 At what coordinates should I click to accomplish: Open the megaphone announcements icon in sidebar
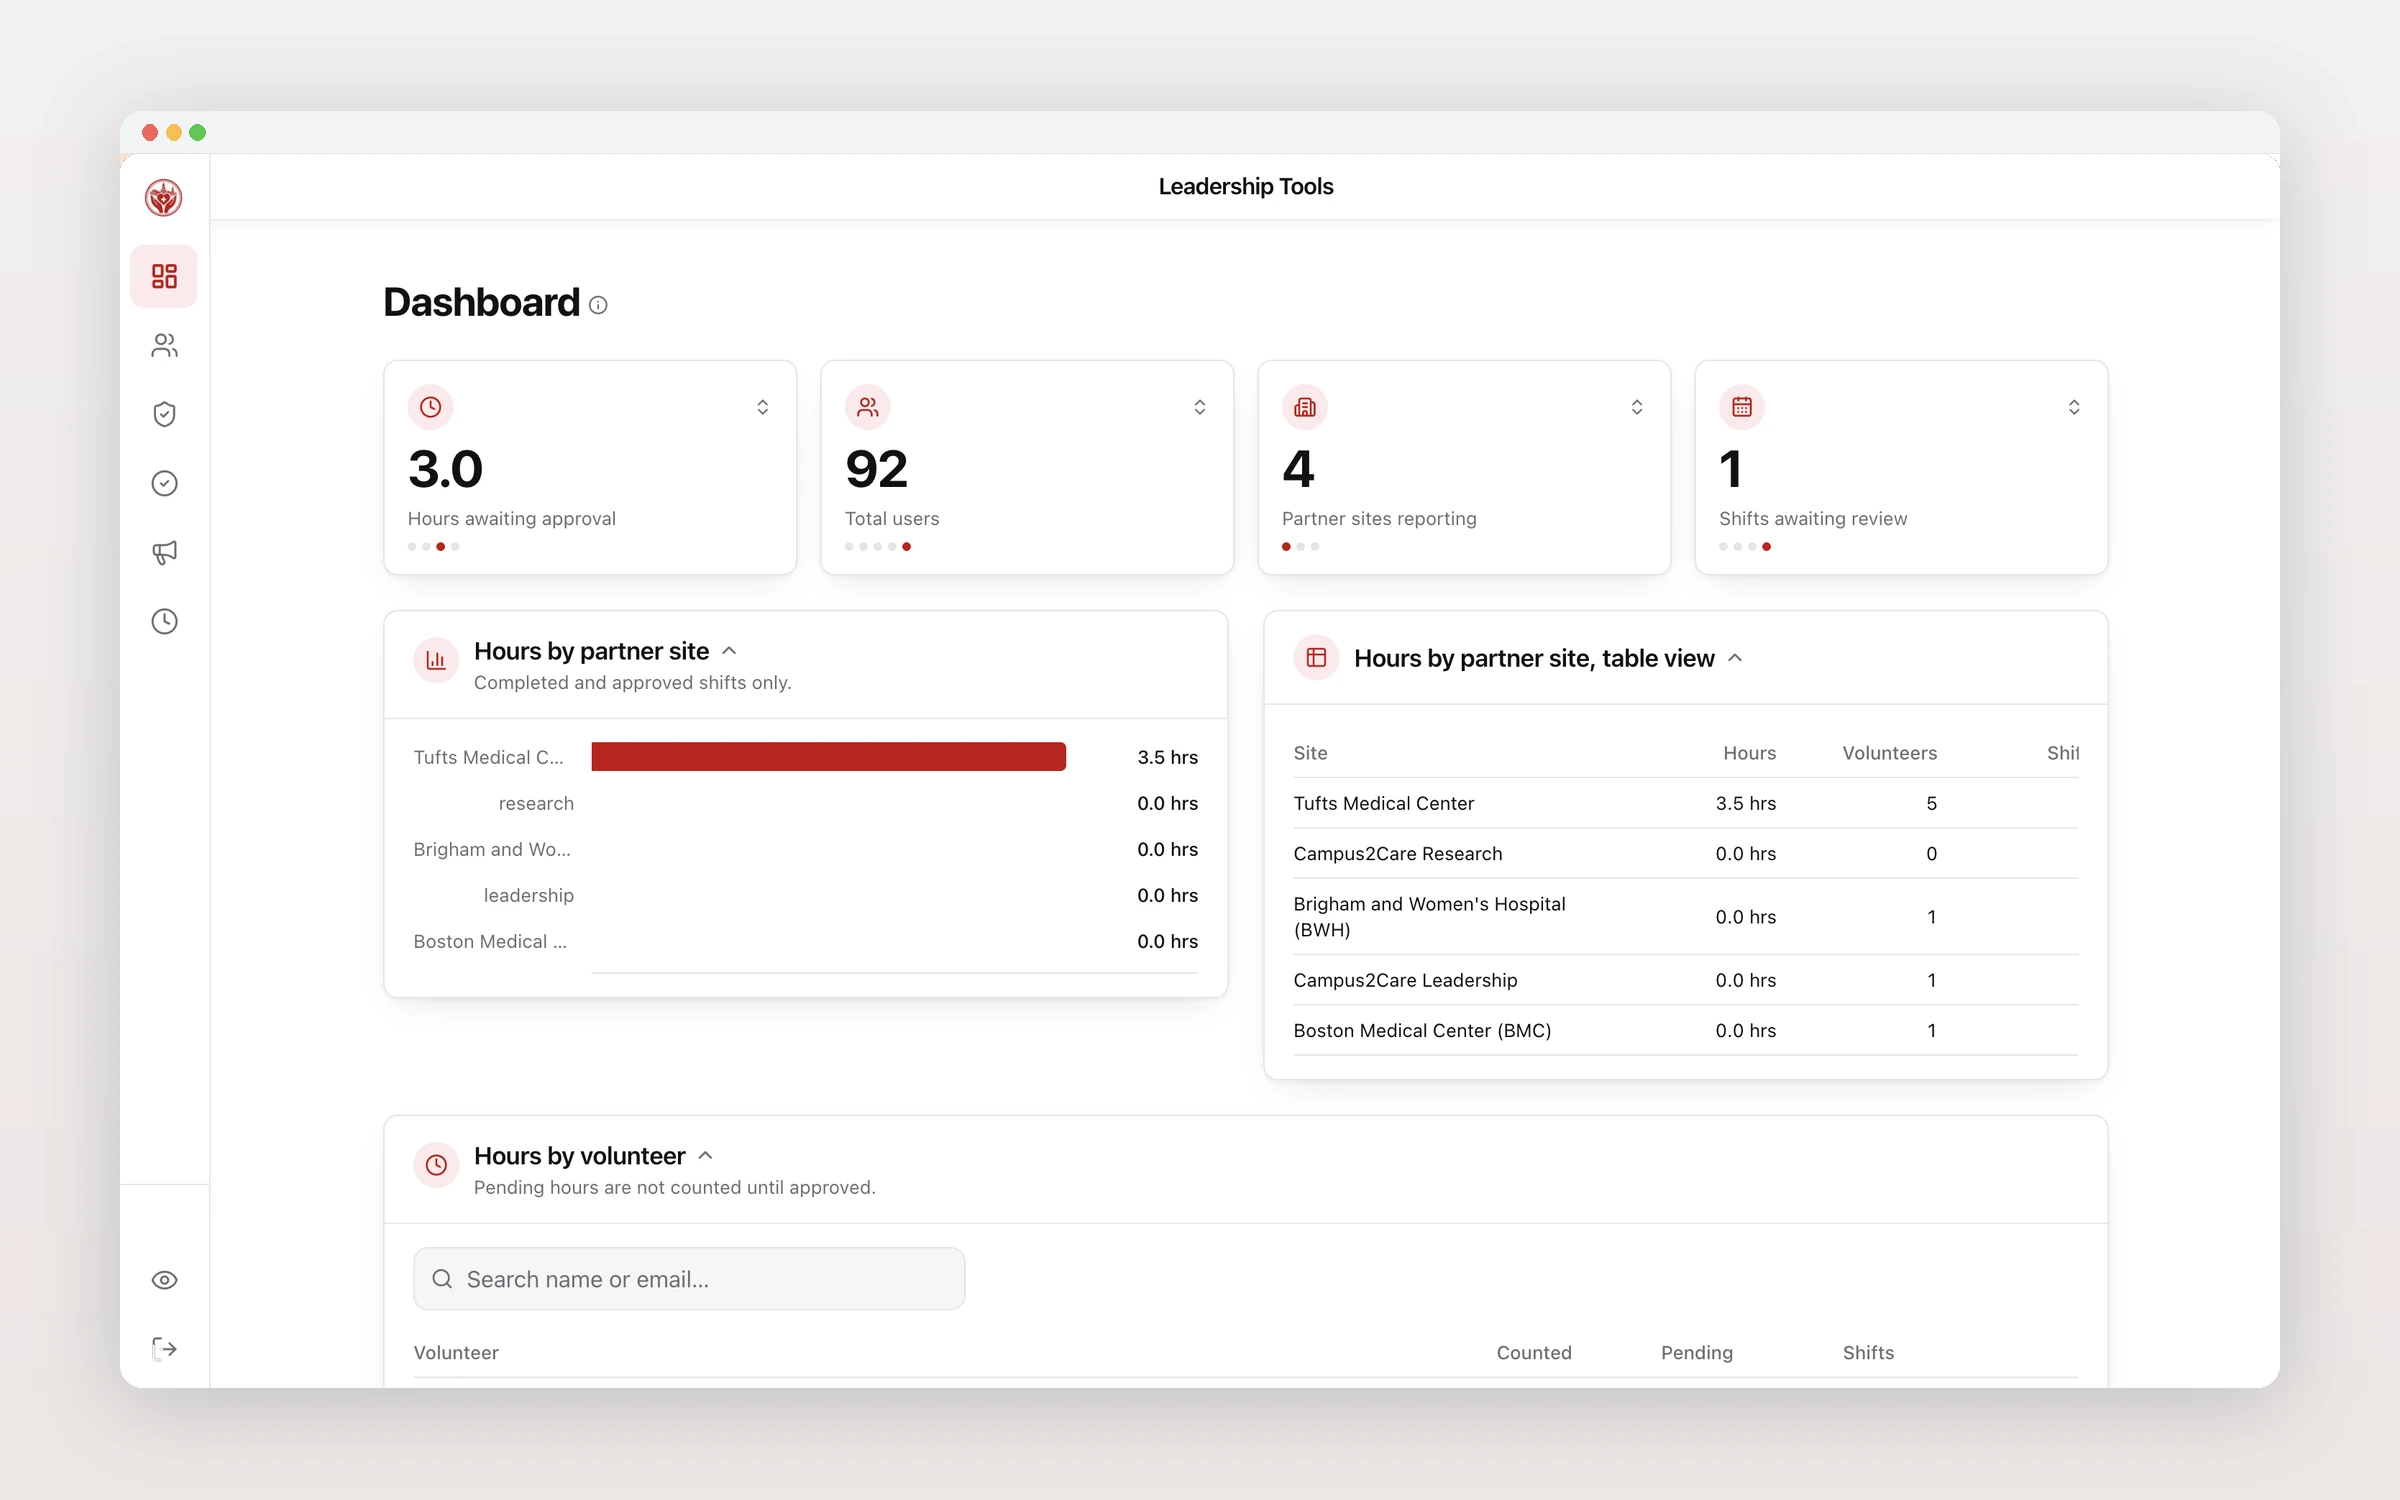pyautogui.click(x=164, y=552)
